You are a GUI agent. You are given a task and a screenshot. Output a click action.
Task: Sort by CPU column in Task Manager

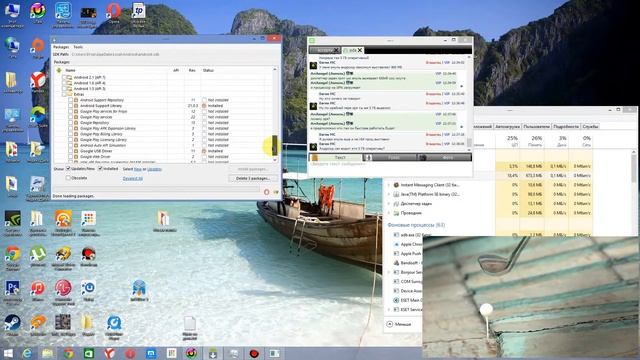click(508, 141)
